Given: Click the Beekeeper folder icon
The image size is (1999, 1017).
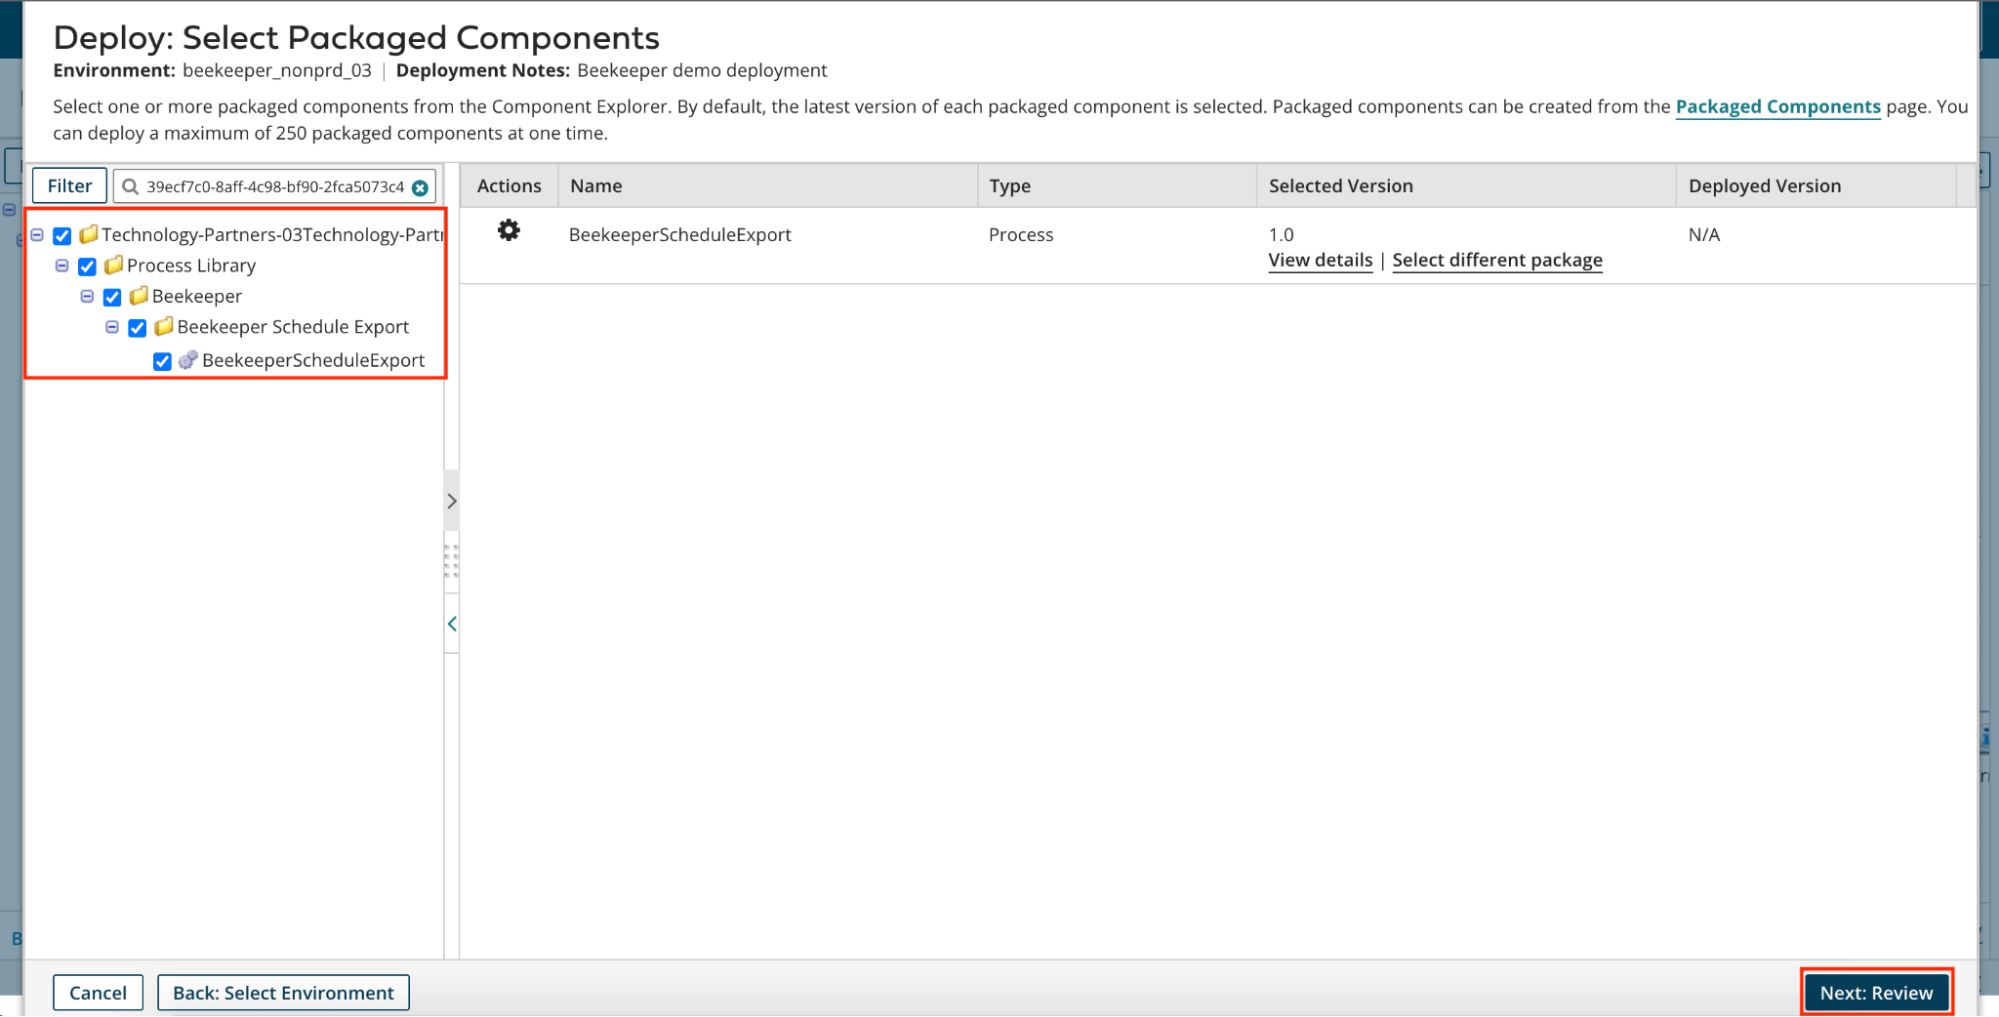Looking at the screenshot, I should click(x=138, y=296).
